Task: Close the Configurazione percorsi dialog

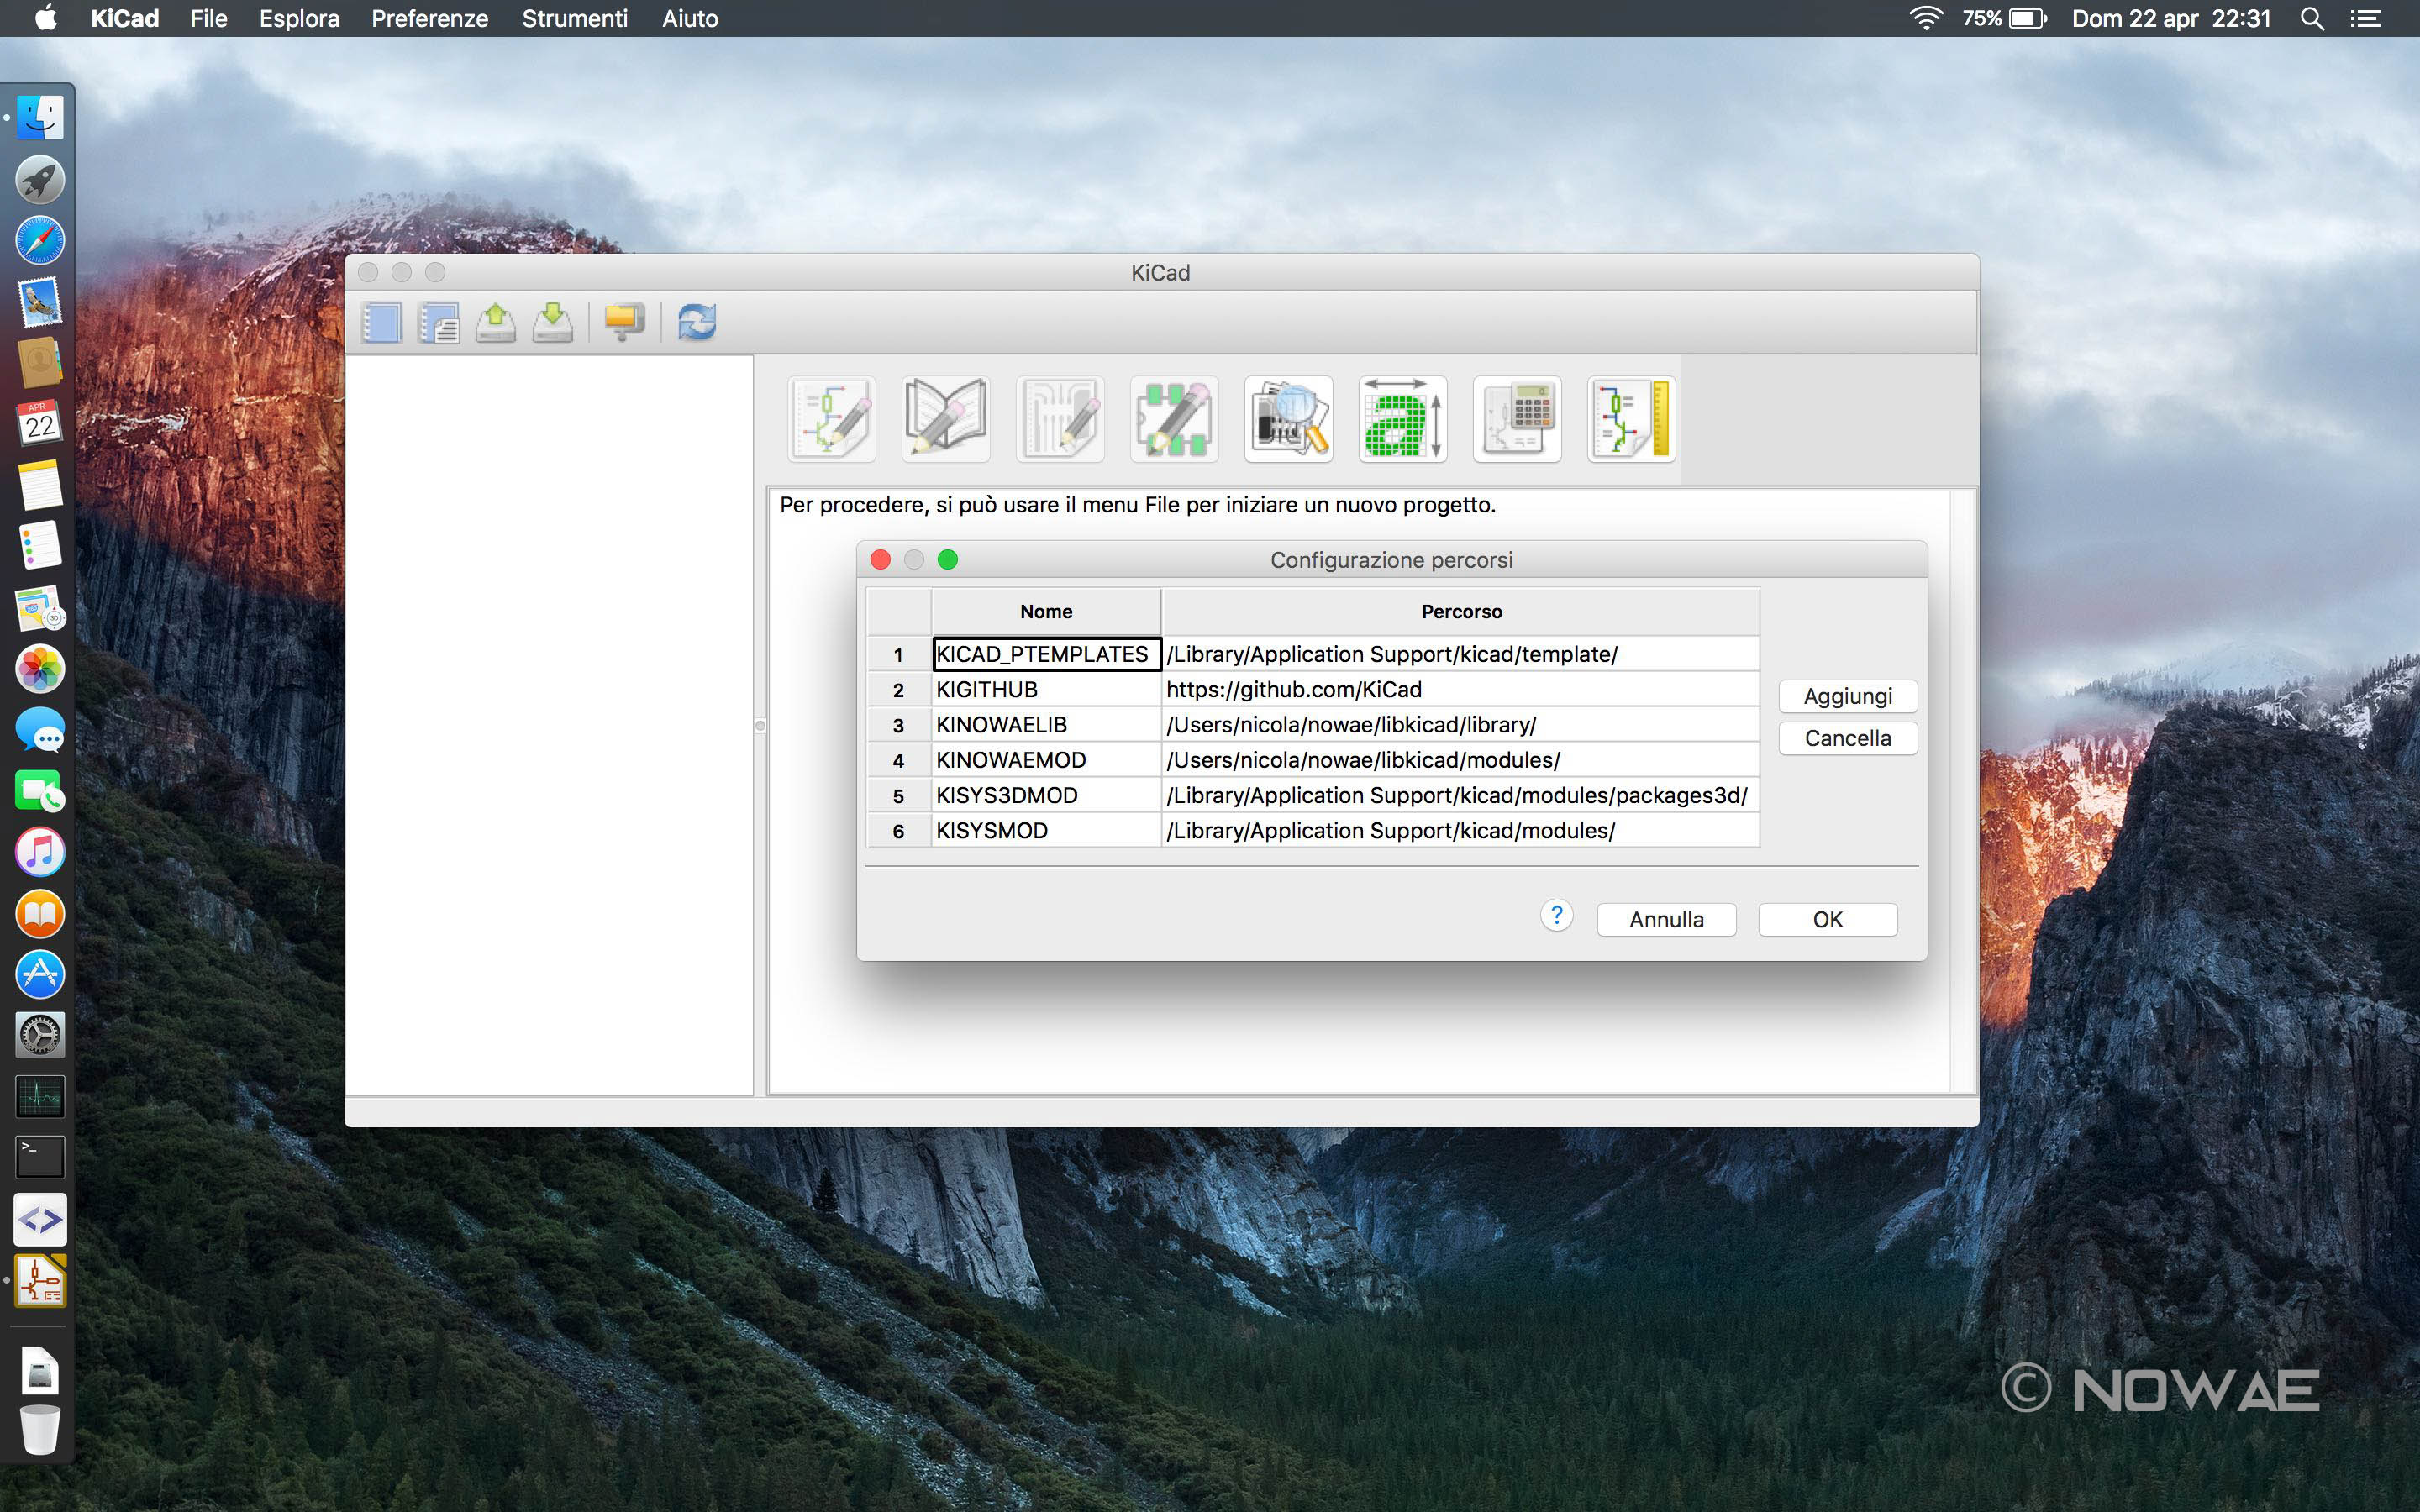Action: (880, 559)
